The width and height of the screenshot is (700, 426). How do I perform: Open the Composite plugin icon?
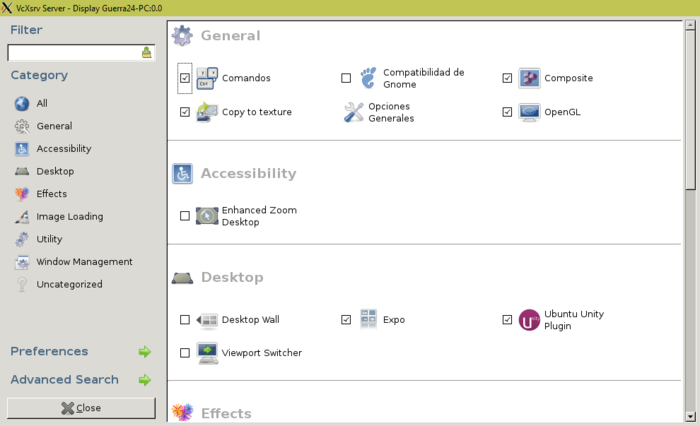(x=529, y=78)
